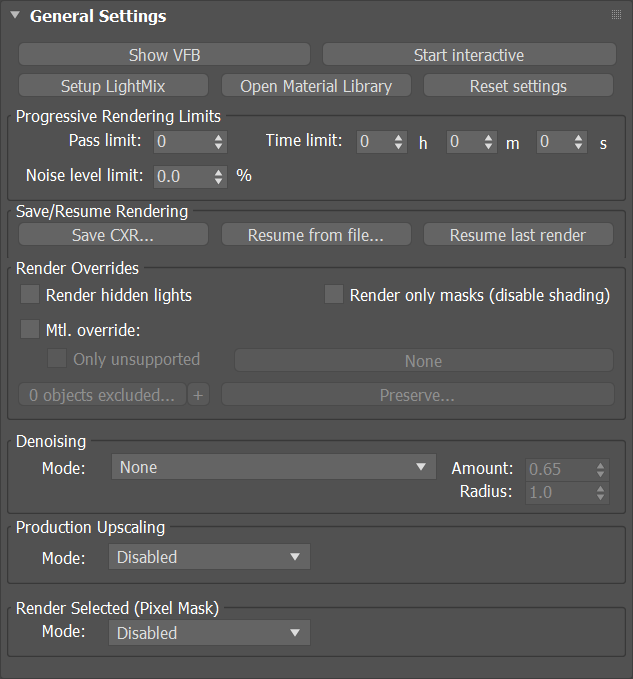This screenshot has width=633, height=679.
Task: Enable Render hidden lights checkbox
Action: [x=30, y=294]
